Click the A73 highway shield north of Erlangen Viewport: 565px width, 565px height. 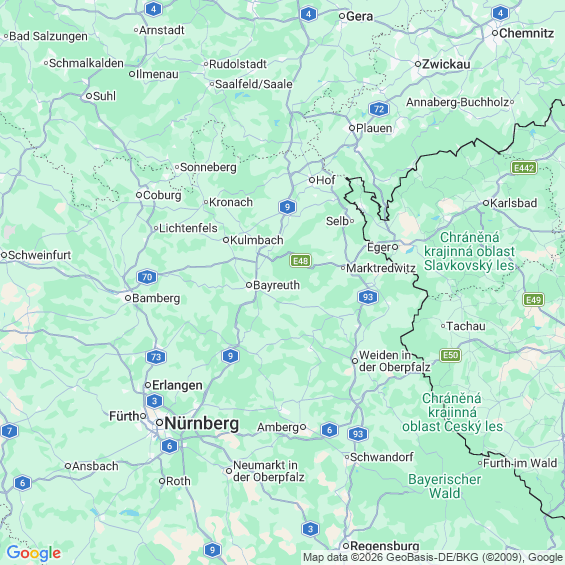(x=156, y=357)
